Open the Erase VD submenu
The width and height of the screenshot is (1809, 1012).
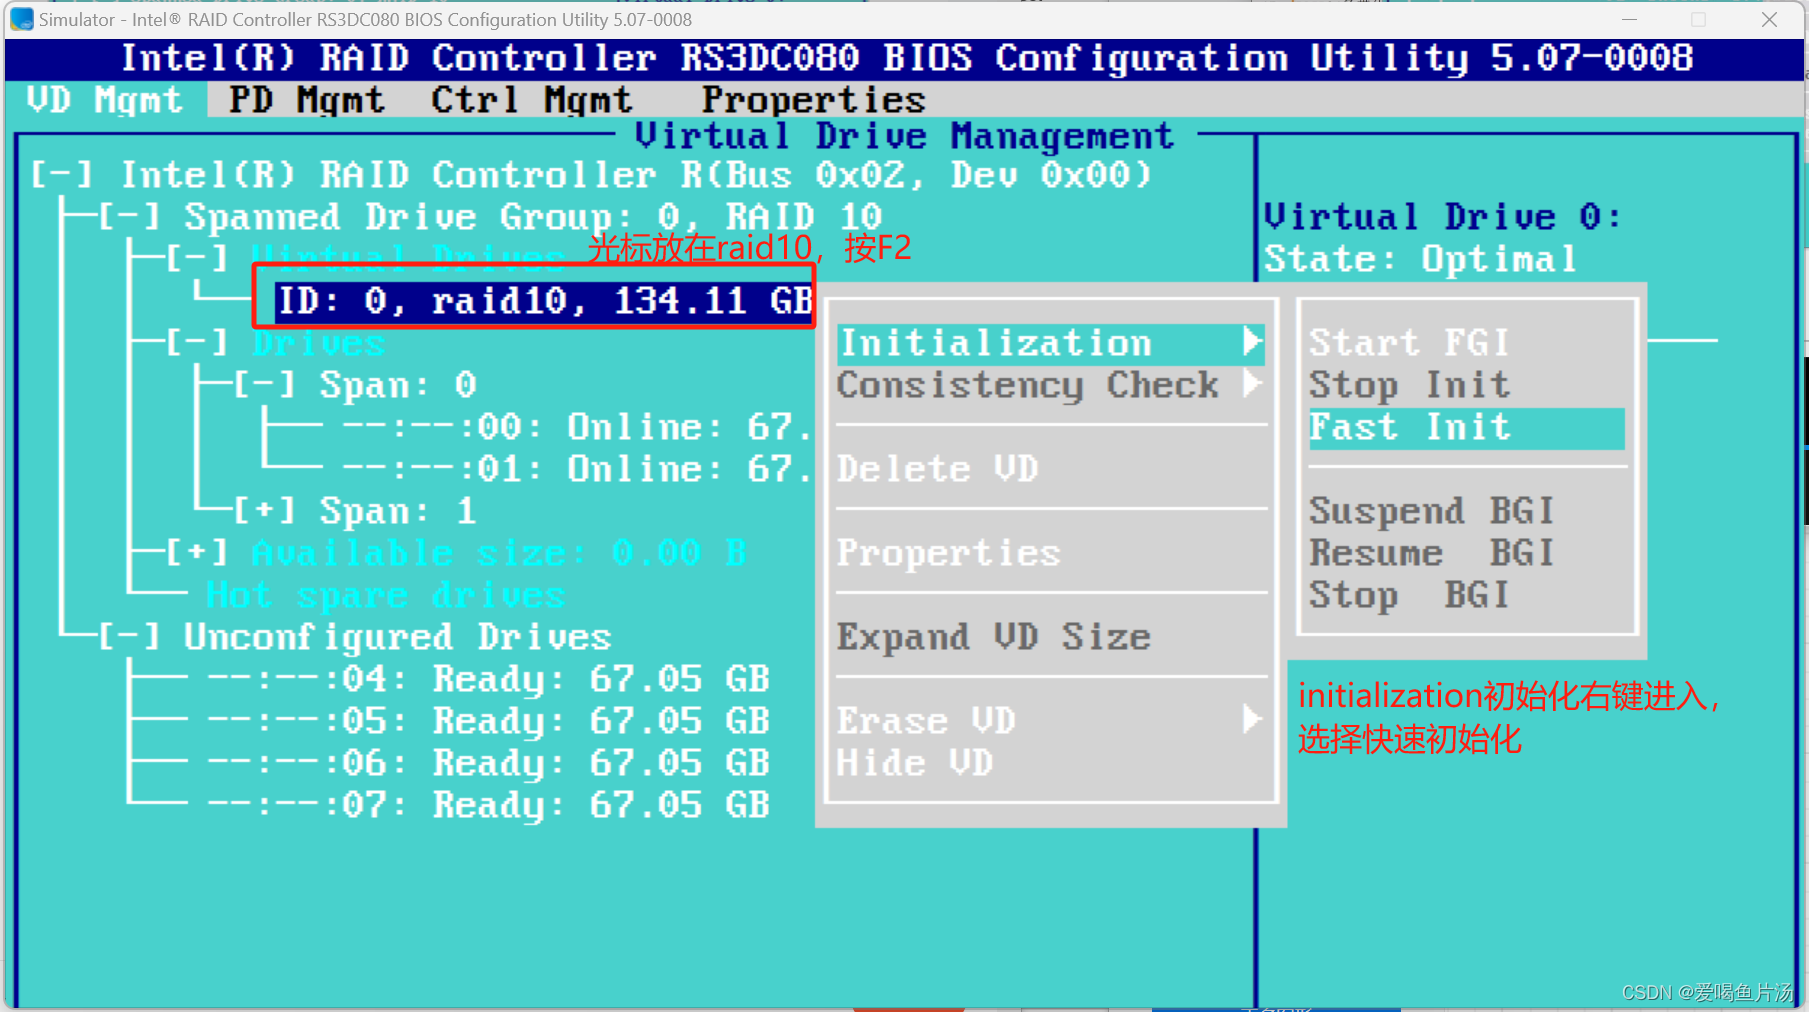click(x=1051, y=721)
